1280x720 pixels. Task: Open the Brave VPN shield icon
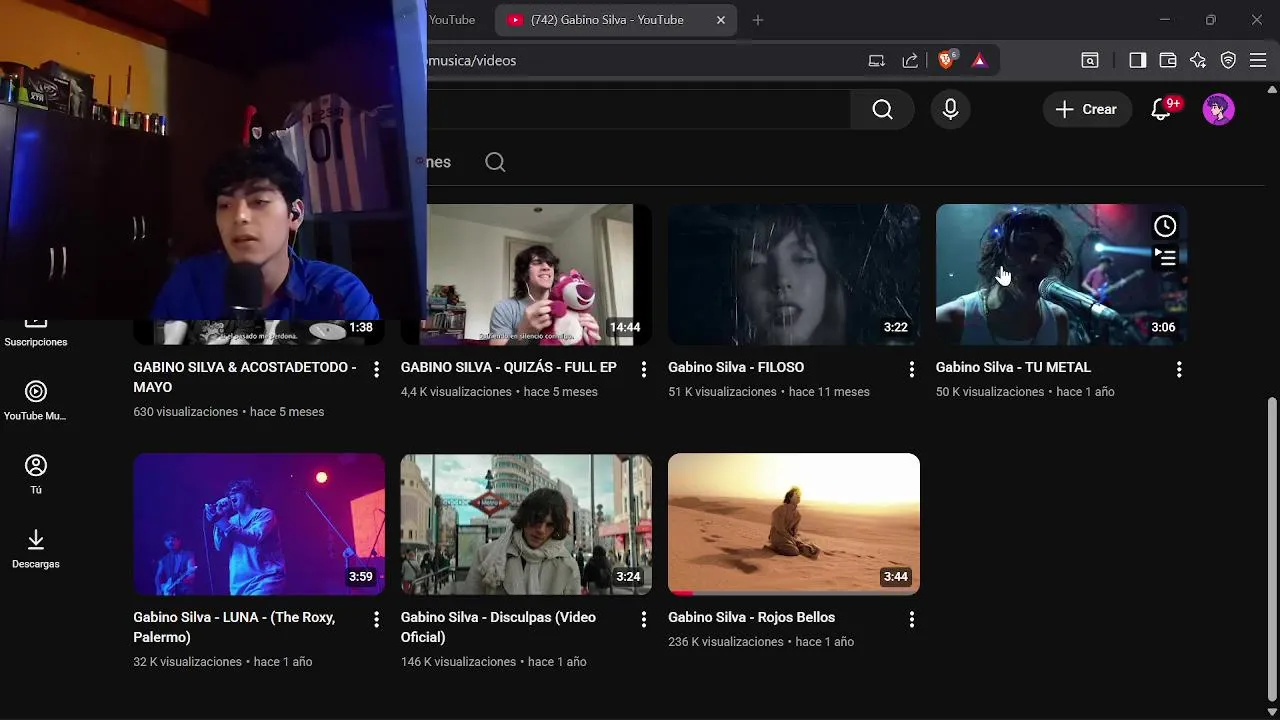coord(1228,61)
